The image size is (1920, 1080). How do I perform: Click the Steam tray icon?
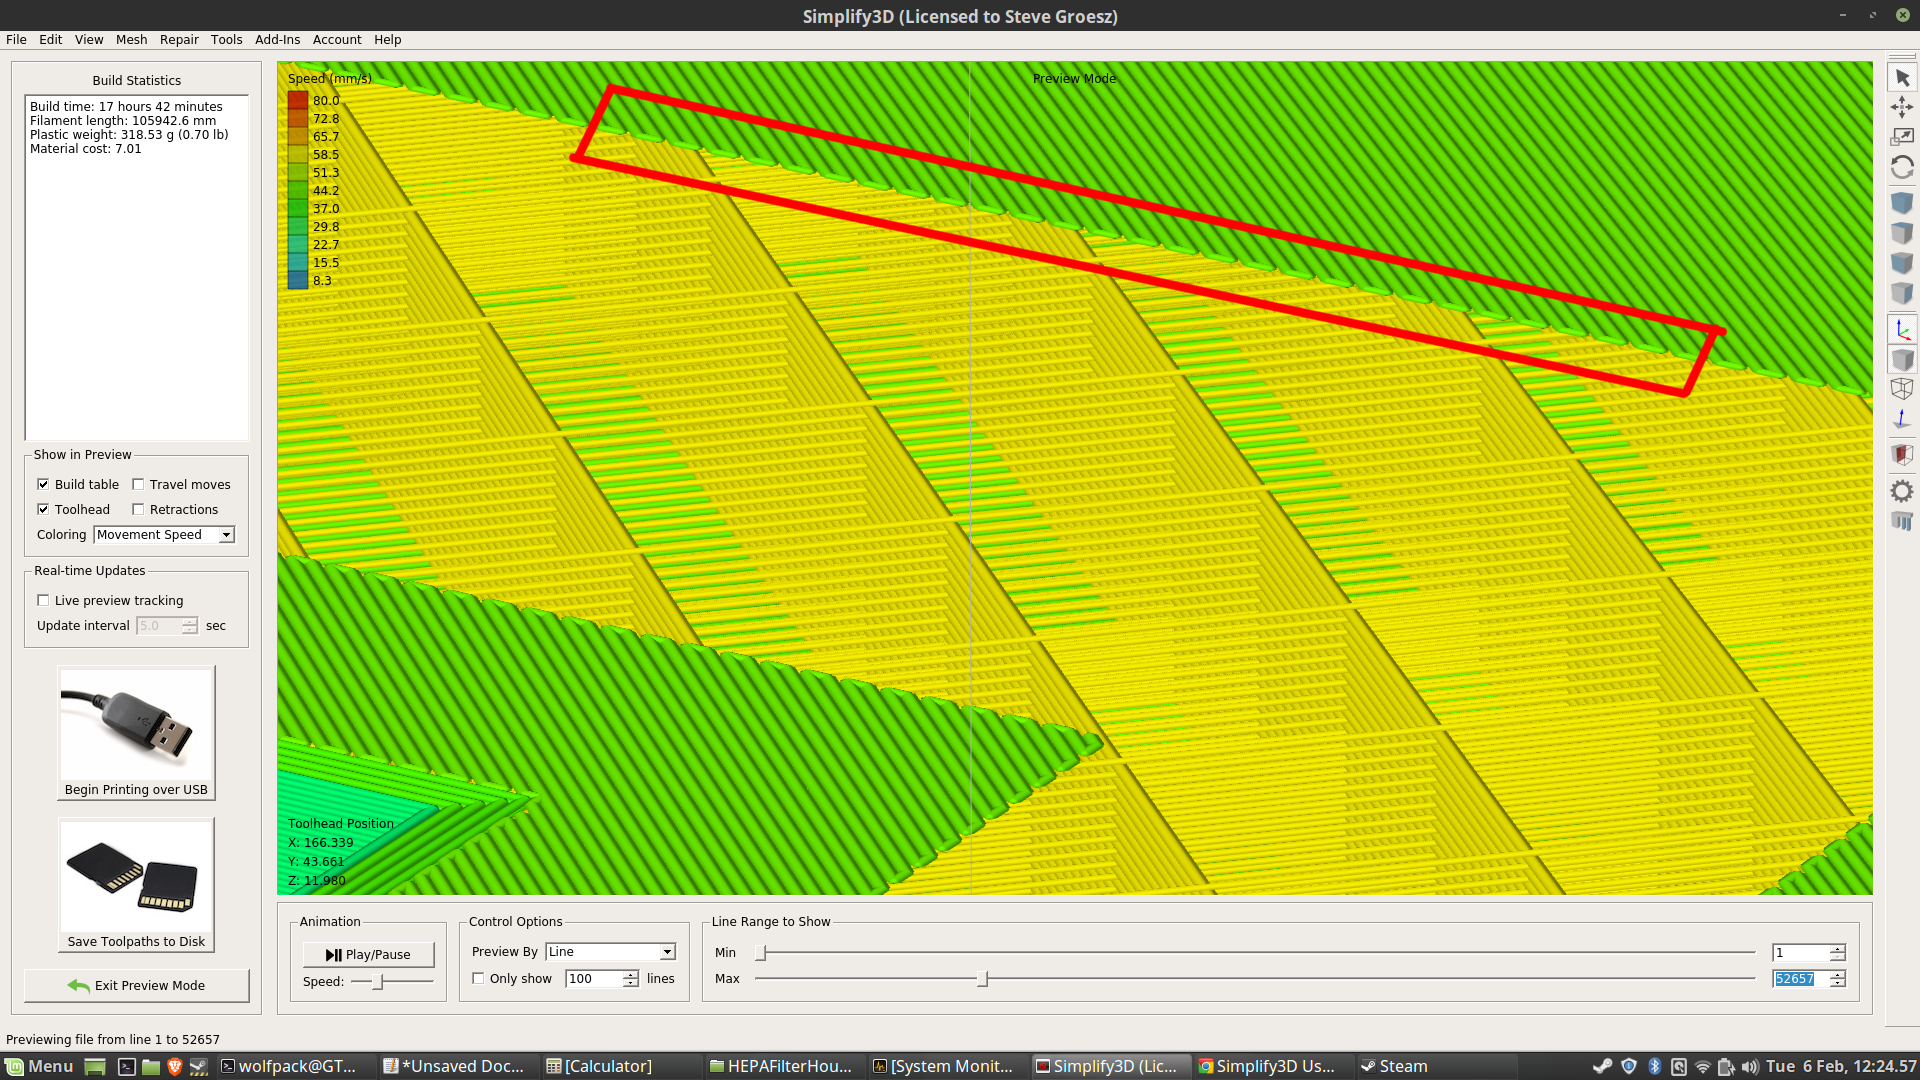pyautogui.click(x=1602, y=1066)
